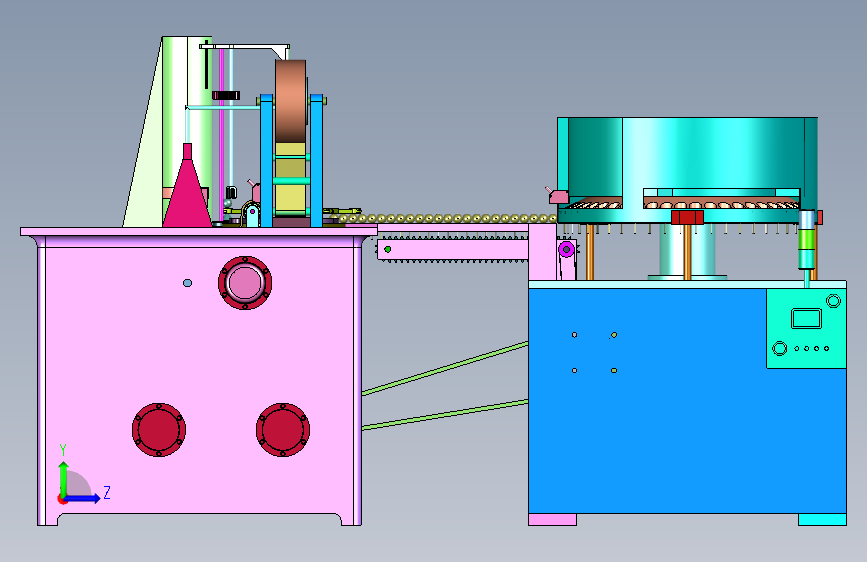Click the top-right round knob on control panel
Viewport: 867px width, 562px height.
click(833, 301)
